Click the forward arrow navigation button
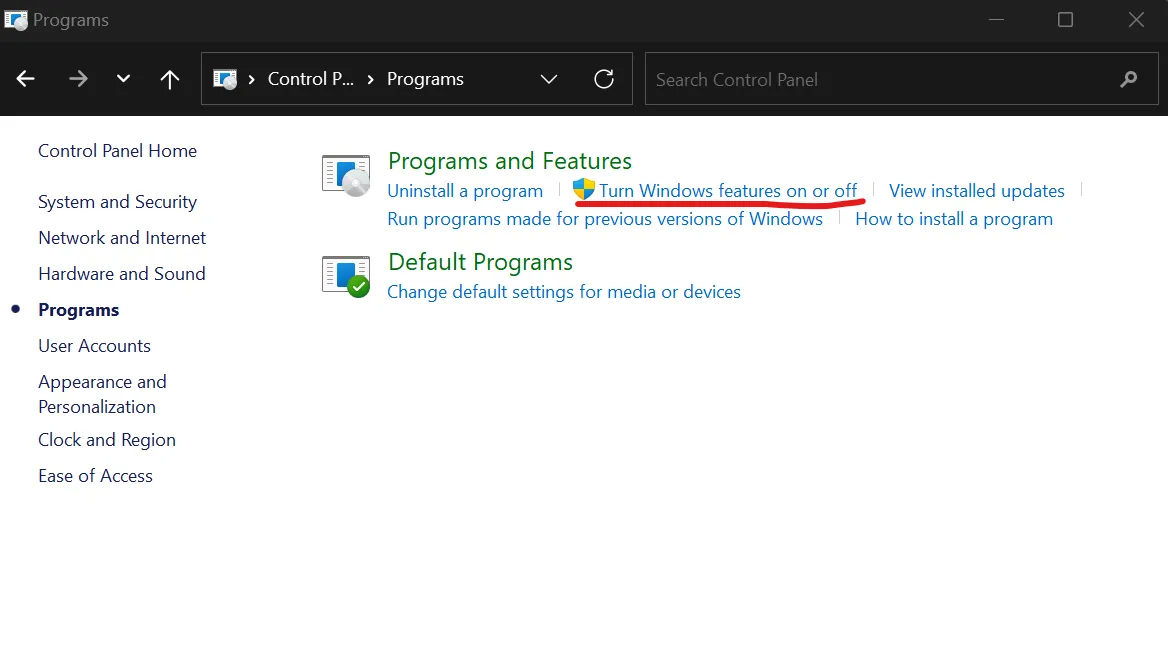1168x661 pixels. click(78, 79)
